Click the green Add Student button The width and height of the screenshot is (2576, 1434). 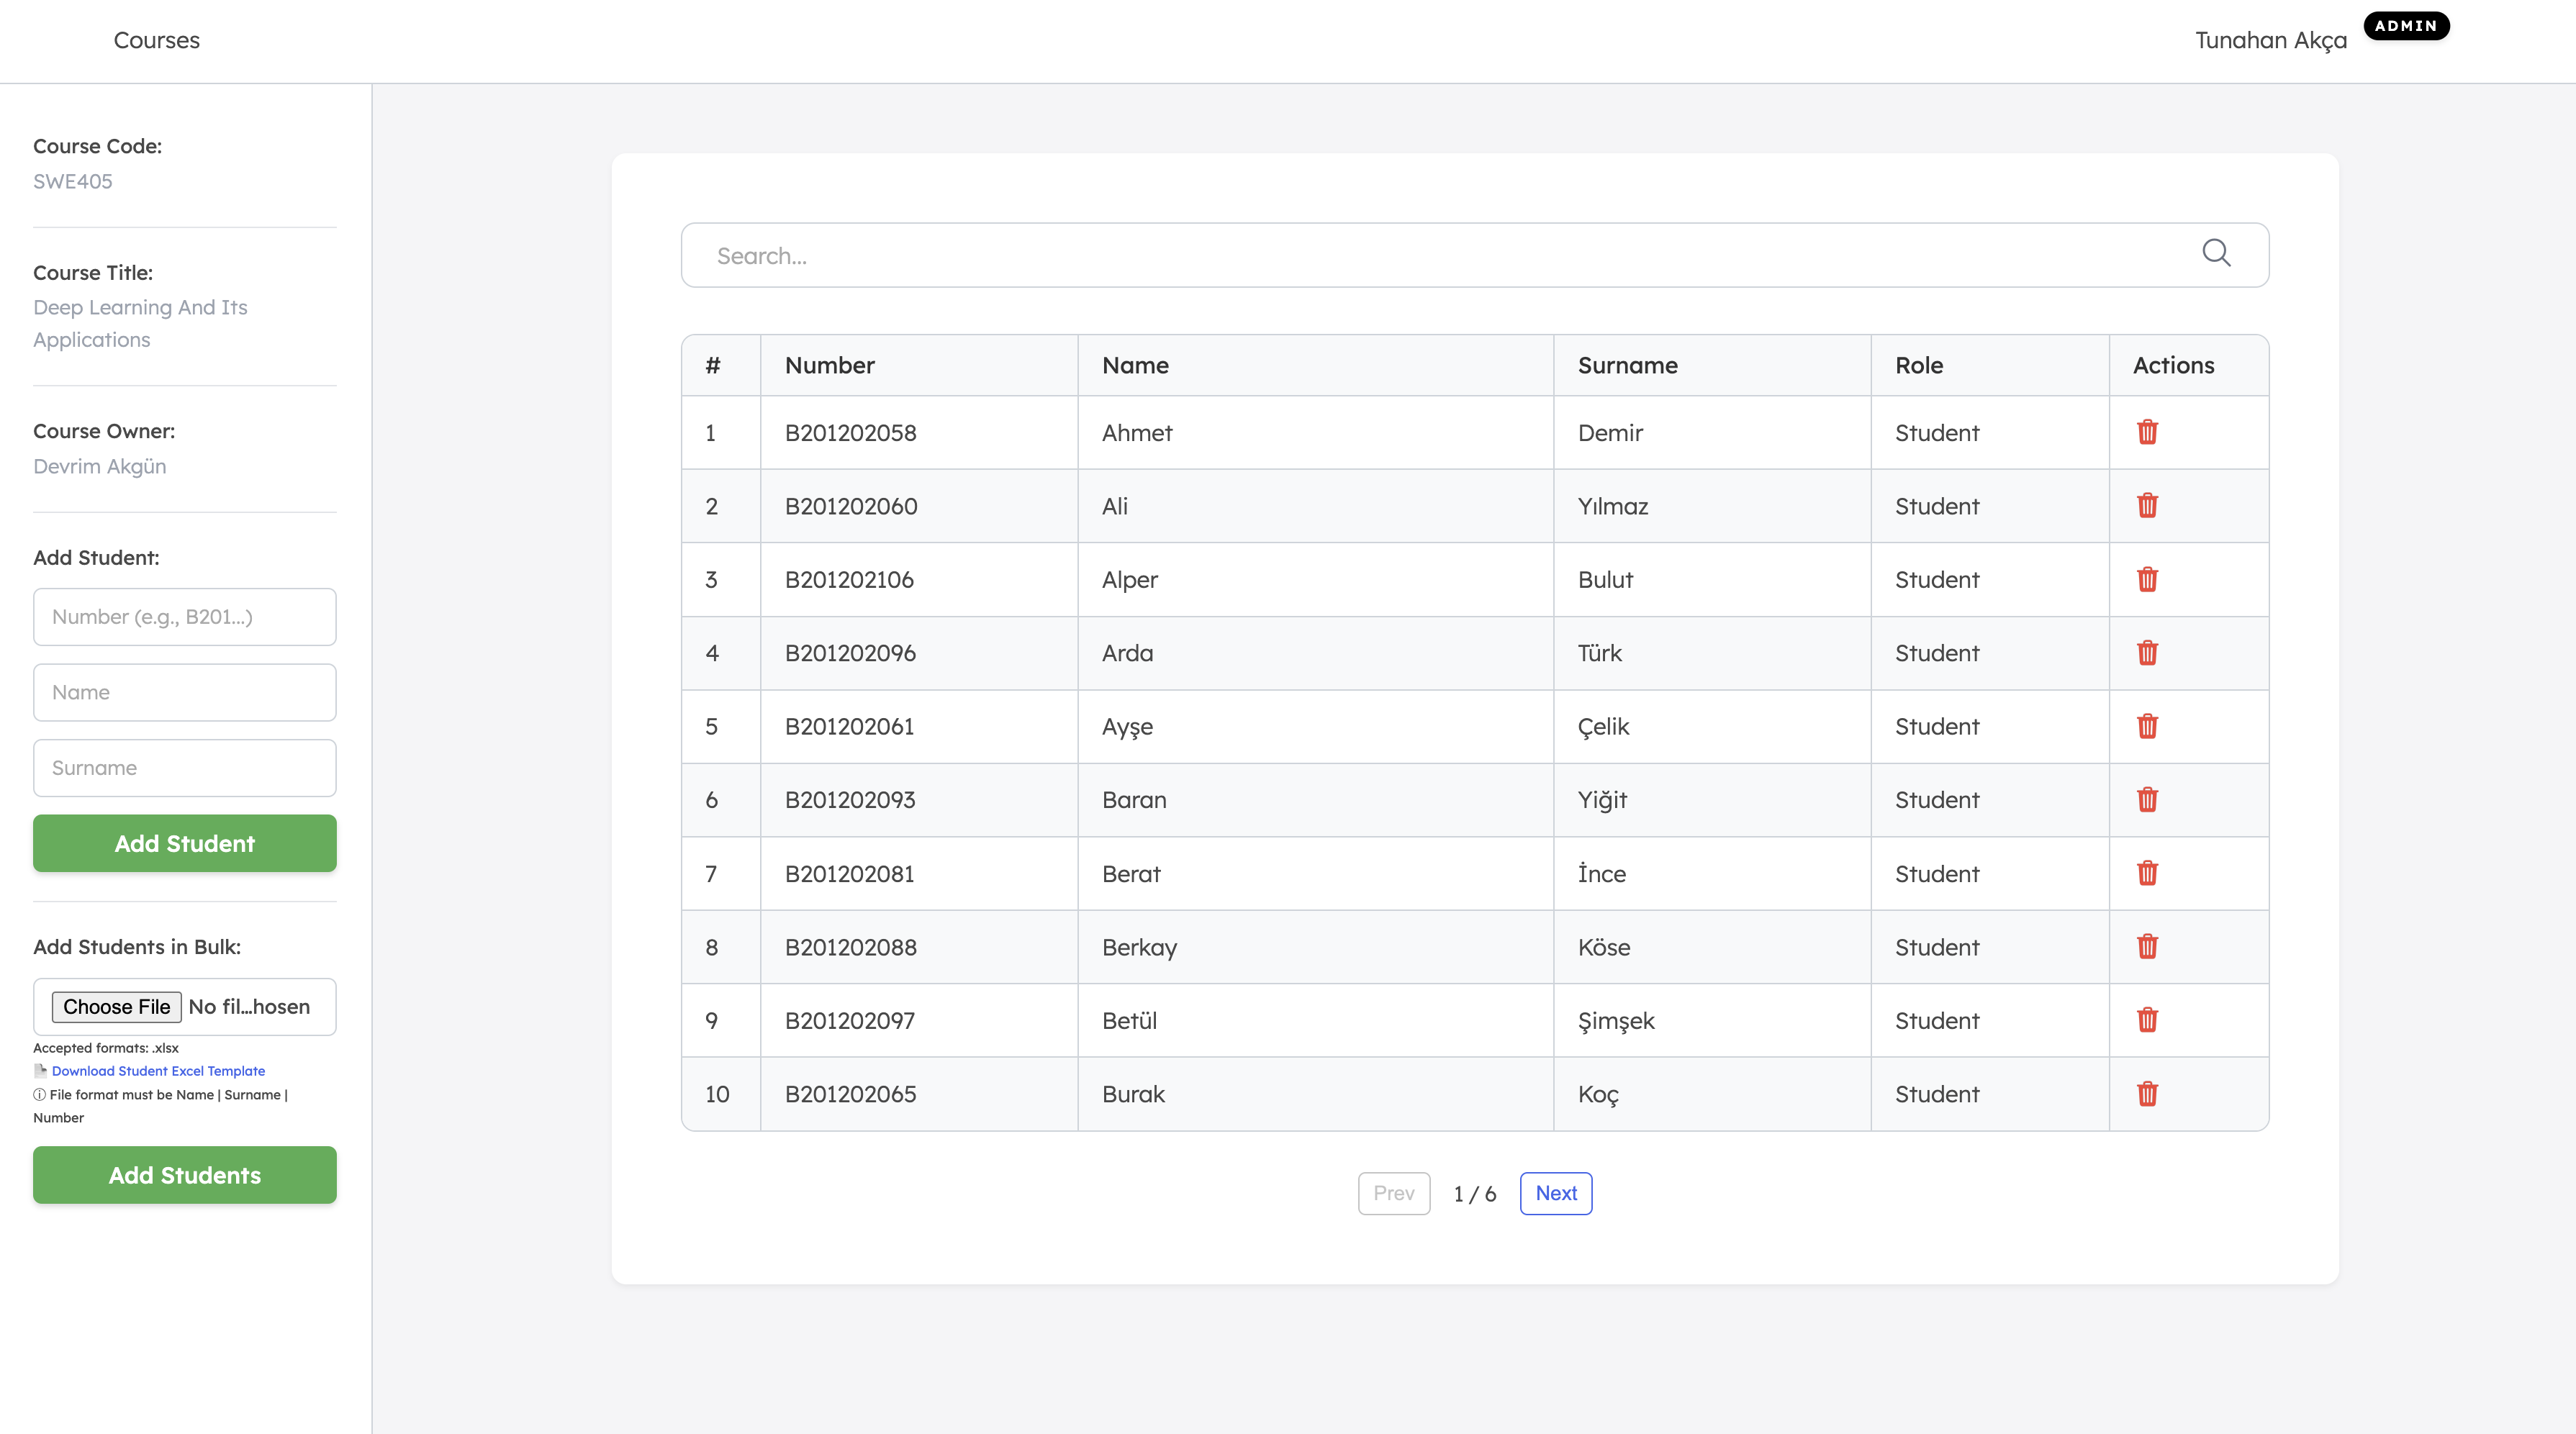[184, 843]
